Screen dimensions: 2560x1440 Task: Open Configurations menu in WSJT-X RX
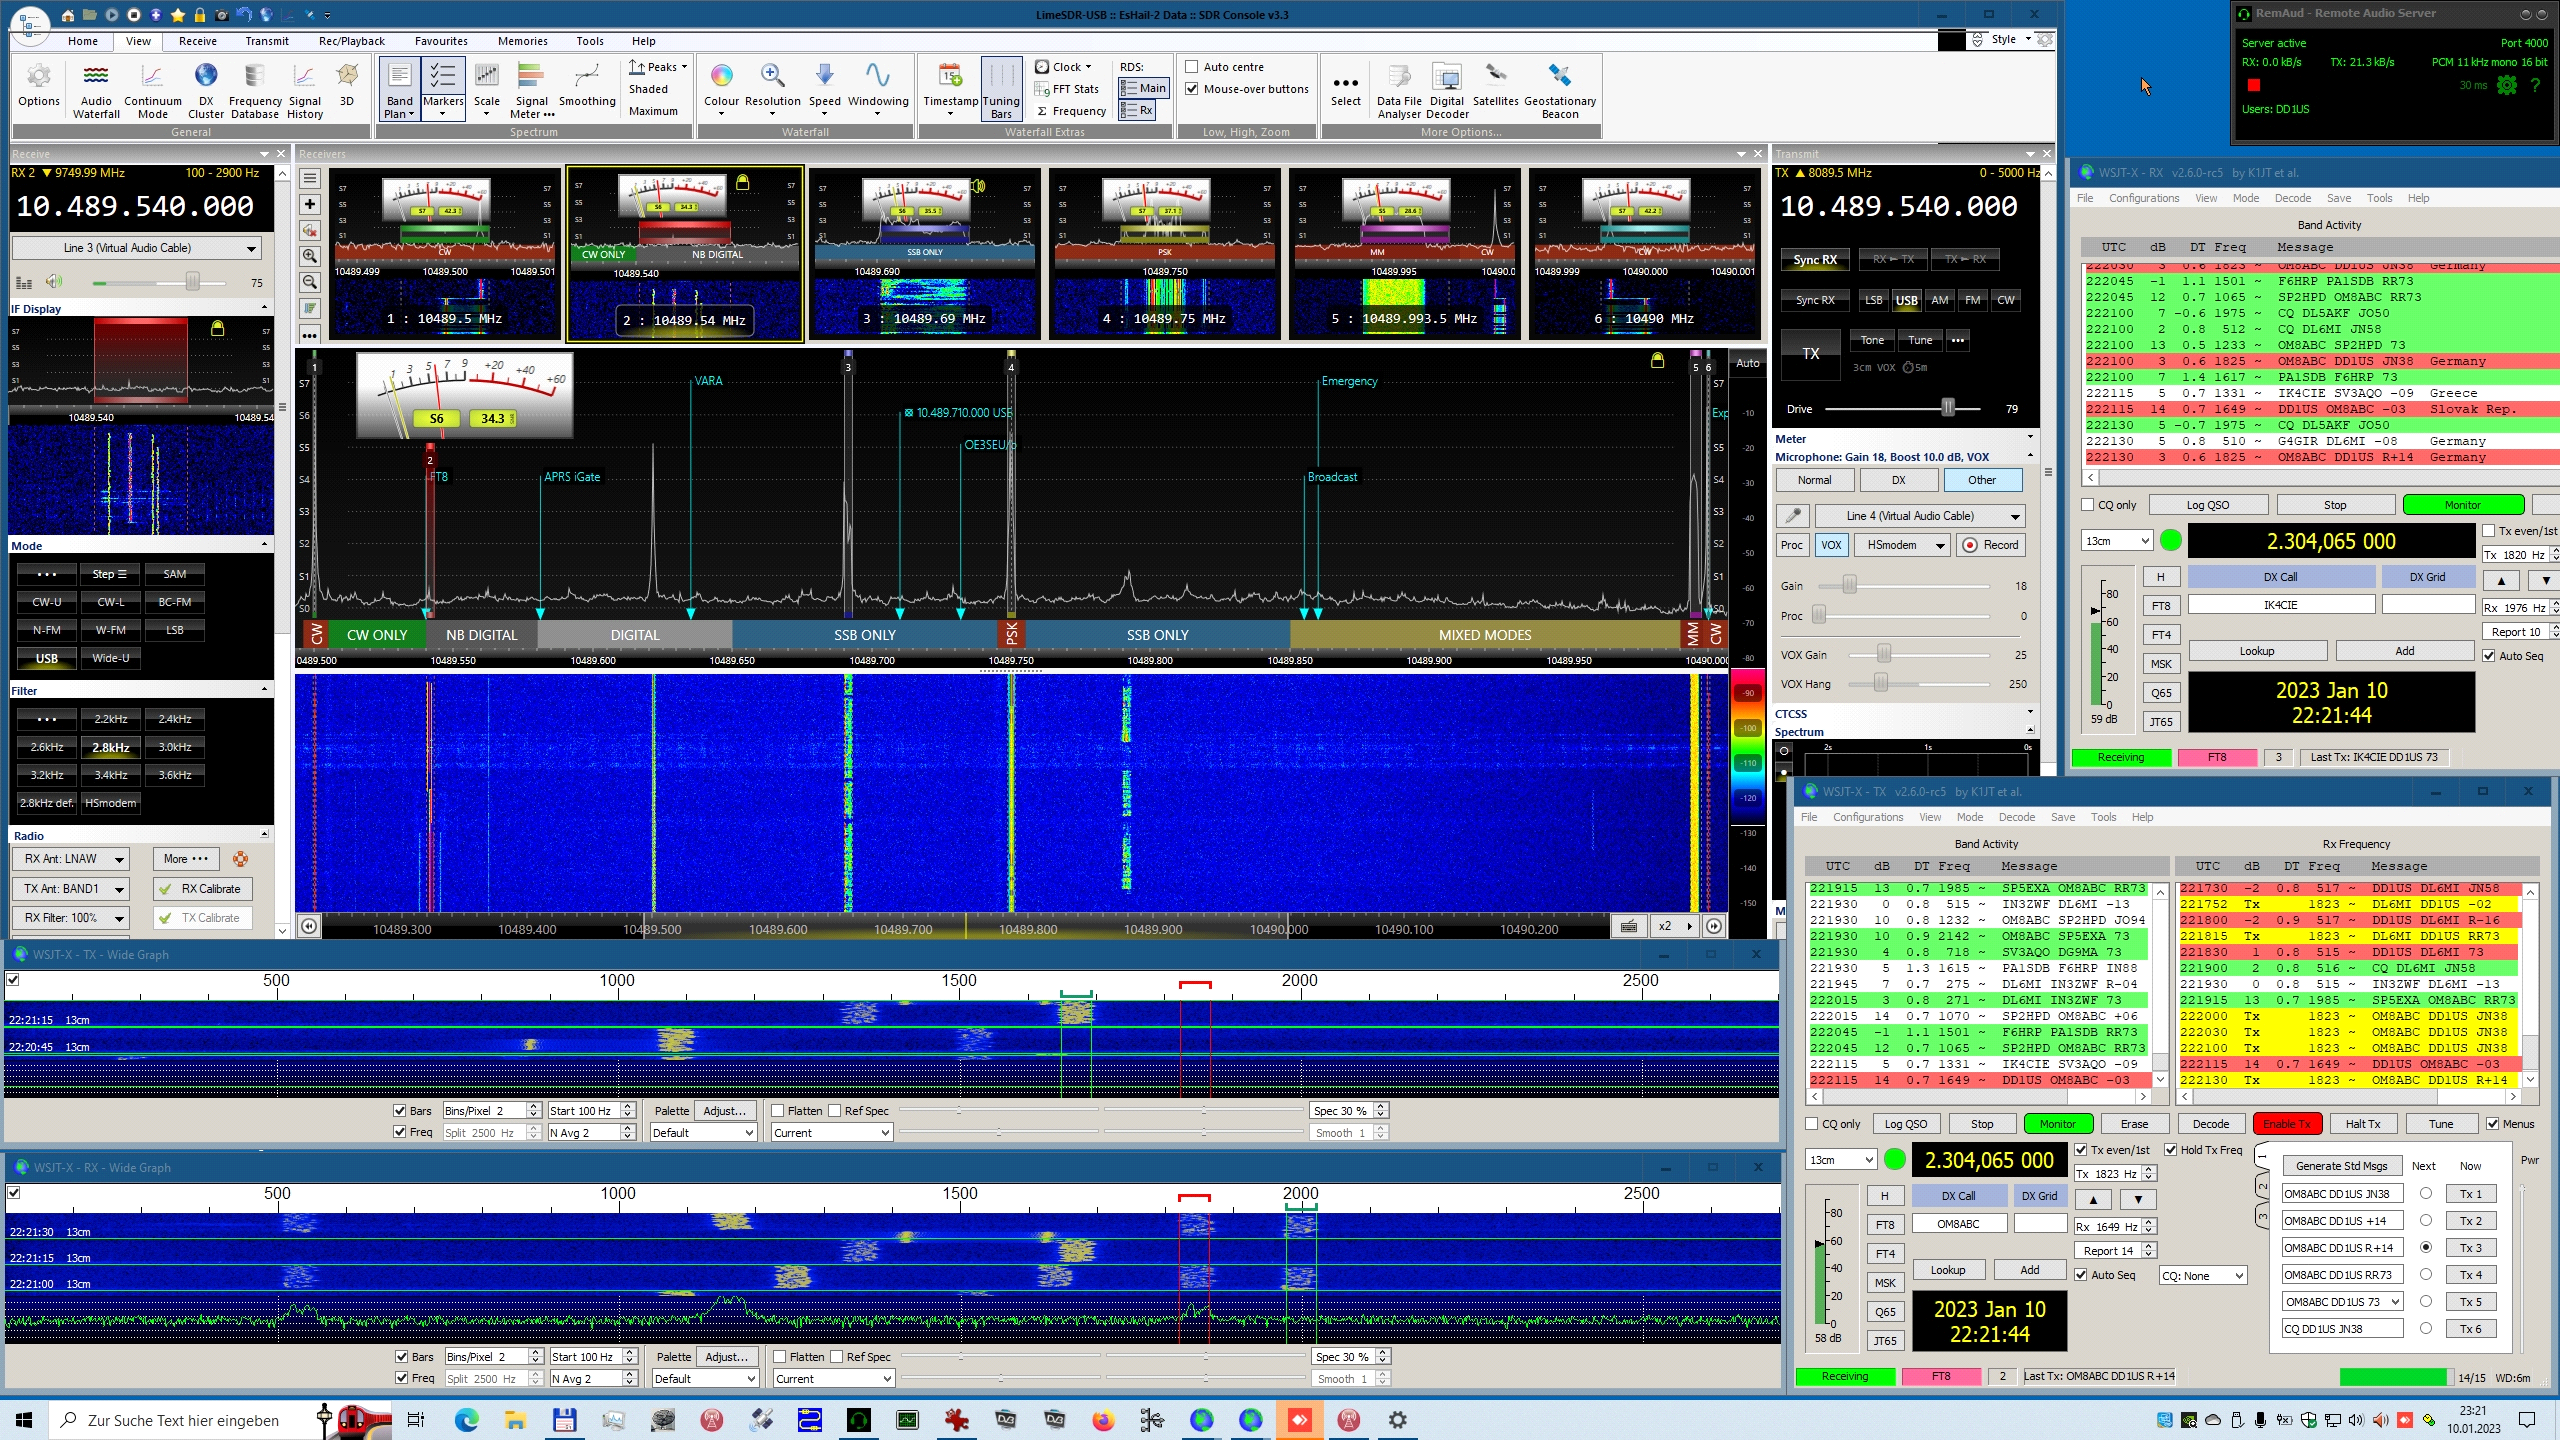[x=2144, y=198]
